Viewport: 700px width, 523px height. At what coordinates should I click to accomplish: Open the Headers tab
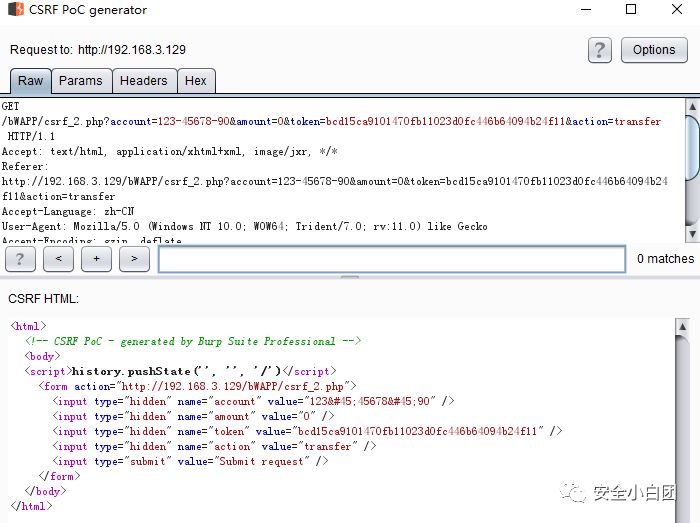tap(144, 81)
